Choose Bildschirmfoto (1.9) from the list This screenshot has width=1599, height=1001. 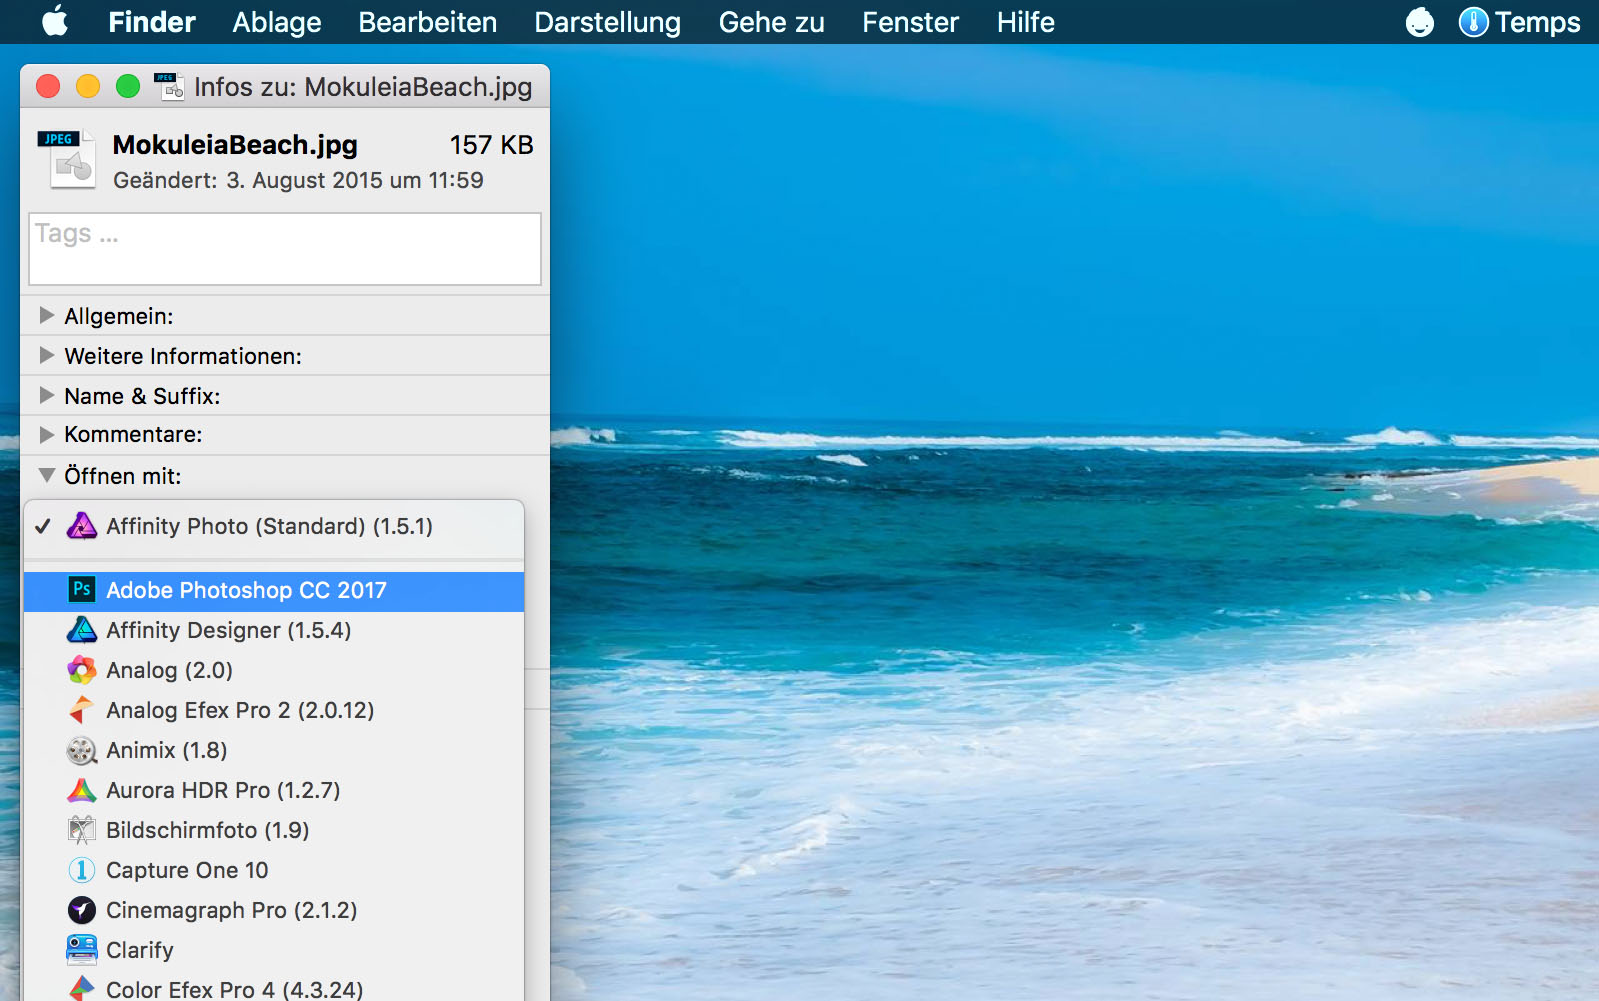207,830
